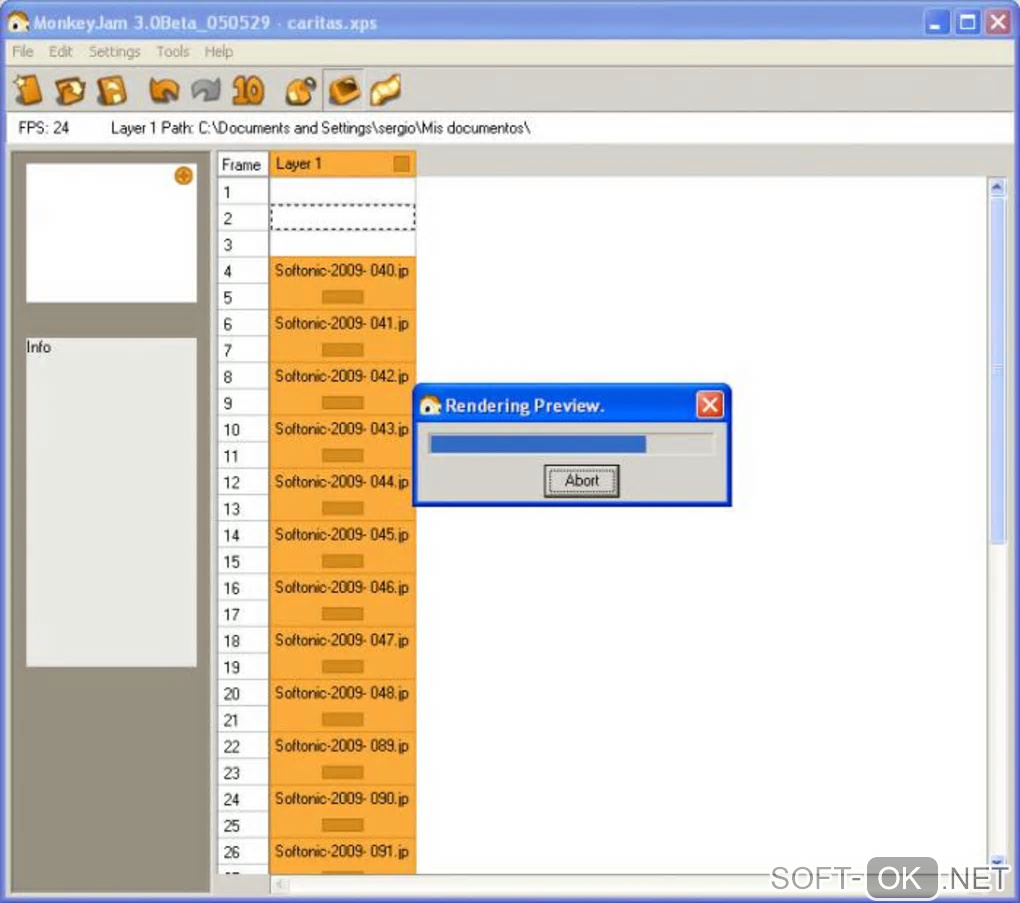The height and width of the screenshot is (903, 1020).
Task: Click the Save exposure sheet disk icon
Action: (111, 90)
